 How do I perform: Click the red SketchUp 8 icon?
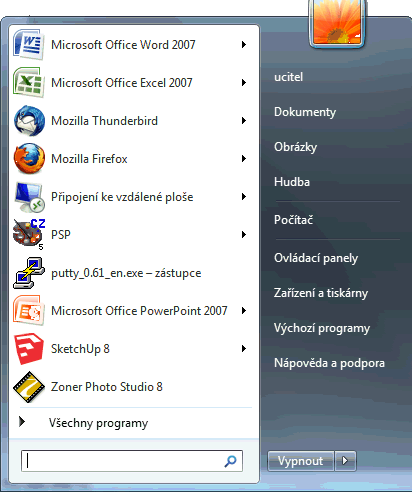coord(29,349)
